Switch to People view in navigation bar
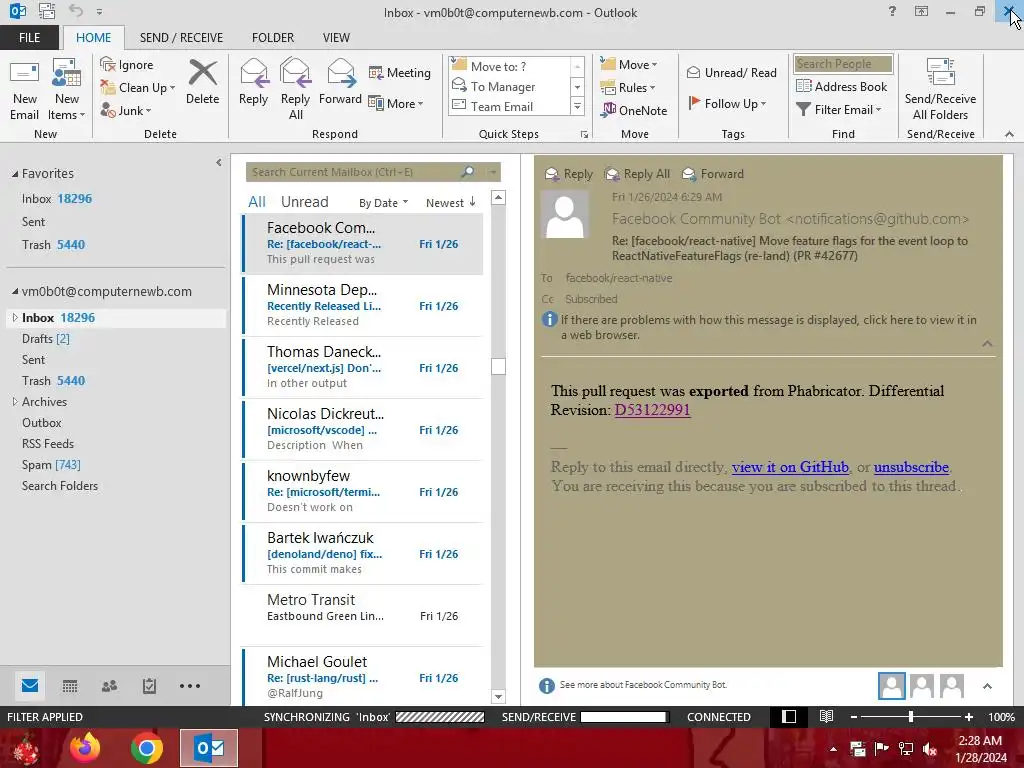The height and width of the screenshot is (768, 1024). pos(110,686)
